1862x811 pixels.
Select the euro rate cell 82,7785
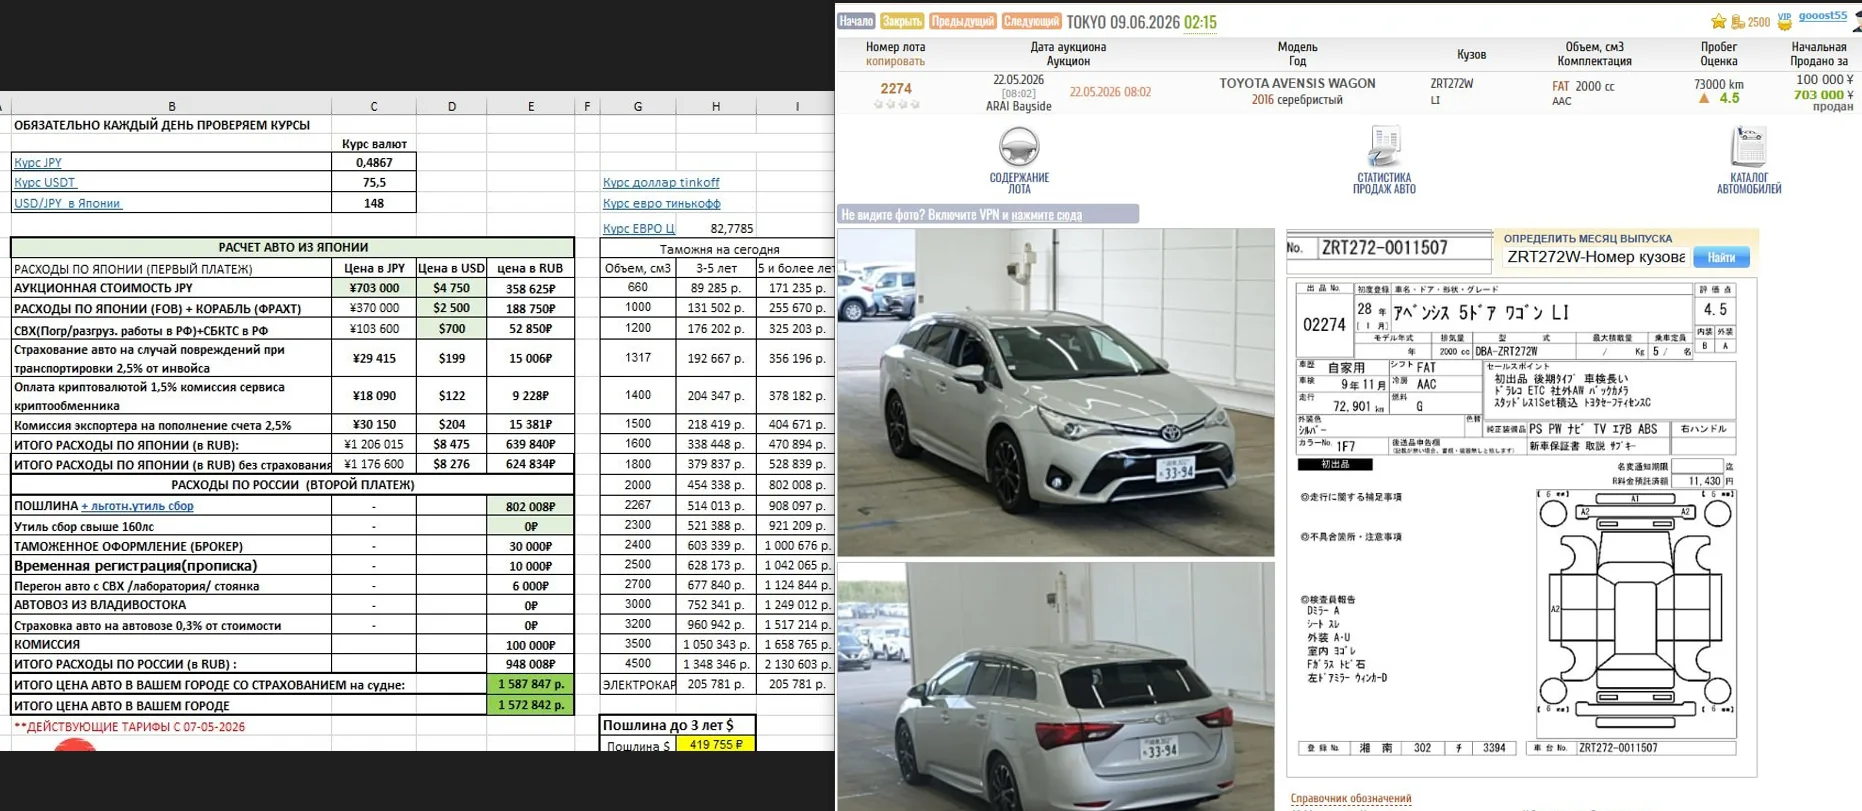pyautogui.click(x=716, y=229)
